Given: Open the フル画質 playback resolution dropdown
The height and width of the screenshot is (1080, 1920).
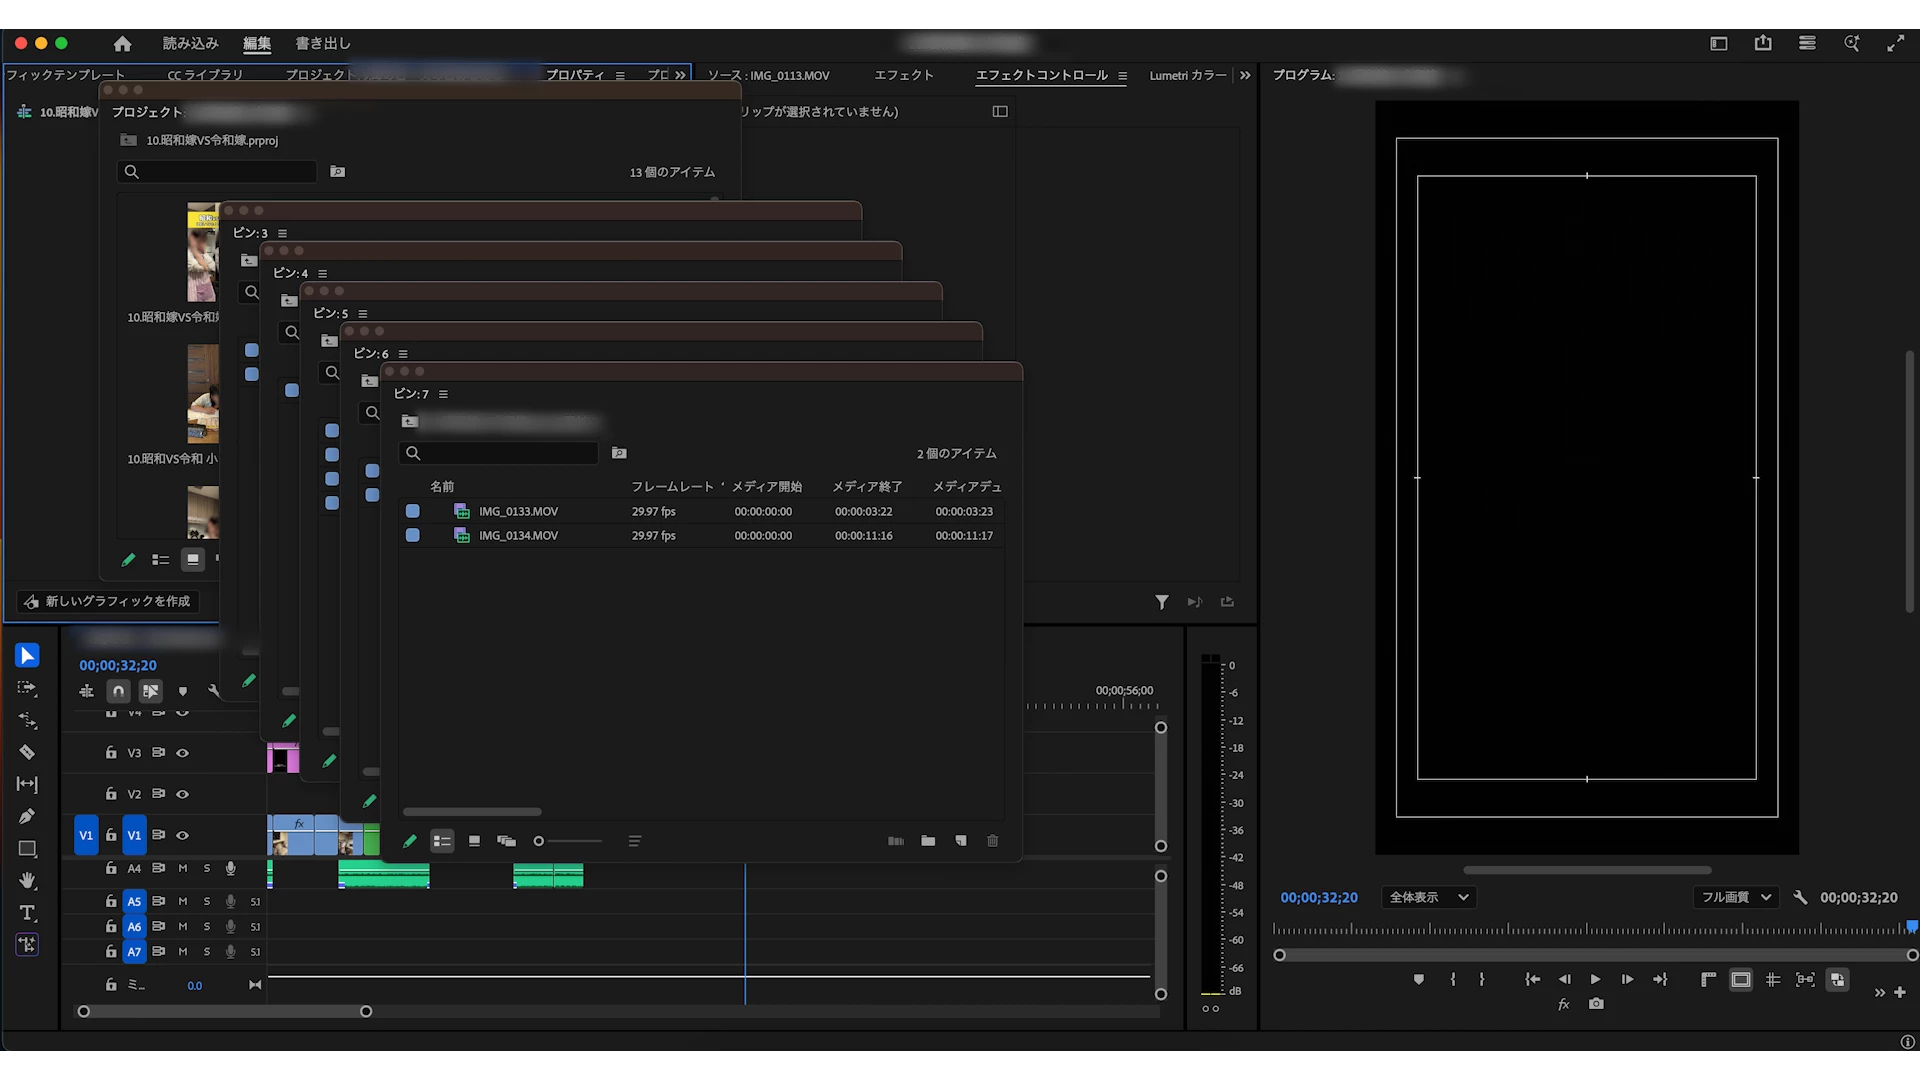Looking at the screenshot, I should click(1736, 898).
